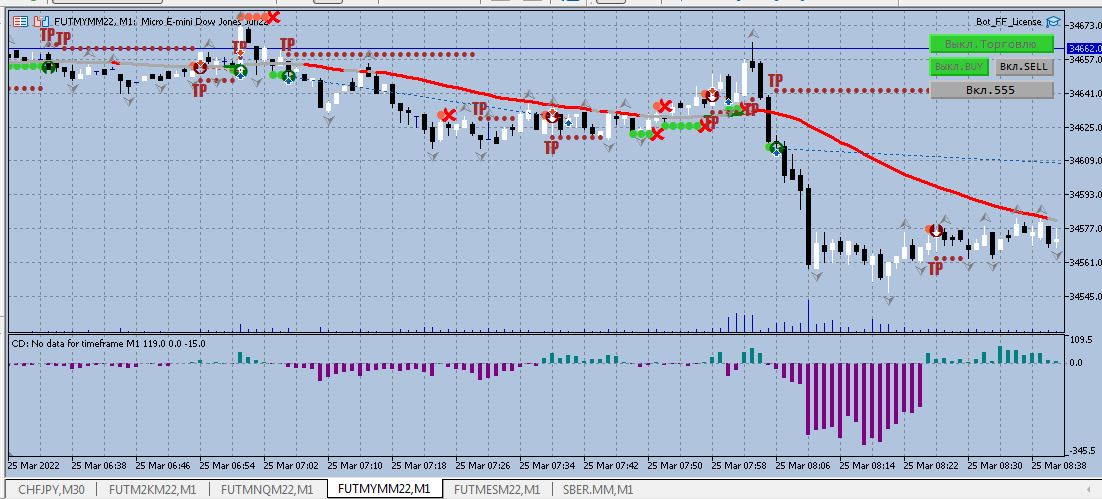The width and height of the screenshot is (1102, 499).
Task: Open the one-click trading panel icon
Action: click(20, 22)
